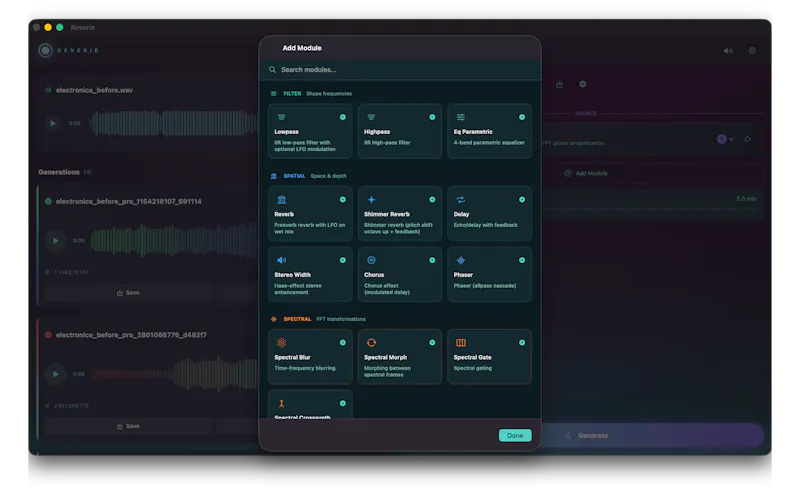Click the Spectral Blur icon

pos(281,342)
